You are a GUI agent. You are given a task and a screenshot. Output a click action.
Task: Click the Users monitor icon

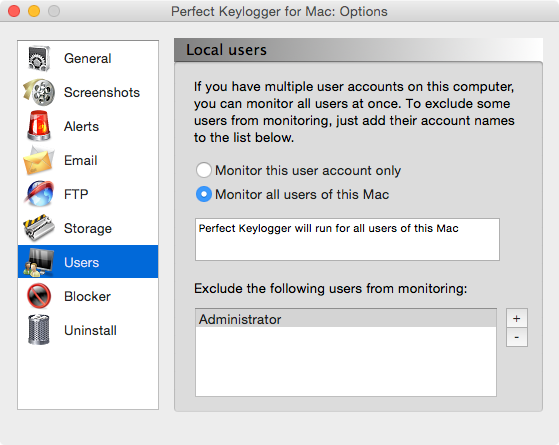[x=39, y=262]
